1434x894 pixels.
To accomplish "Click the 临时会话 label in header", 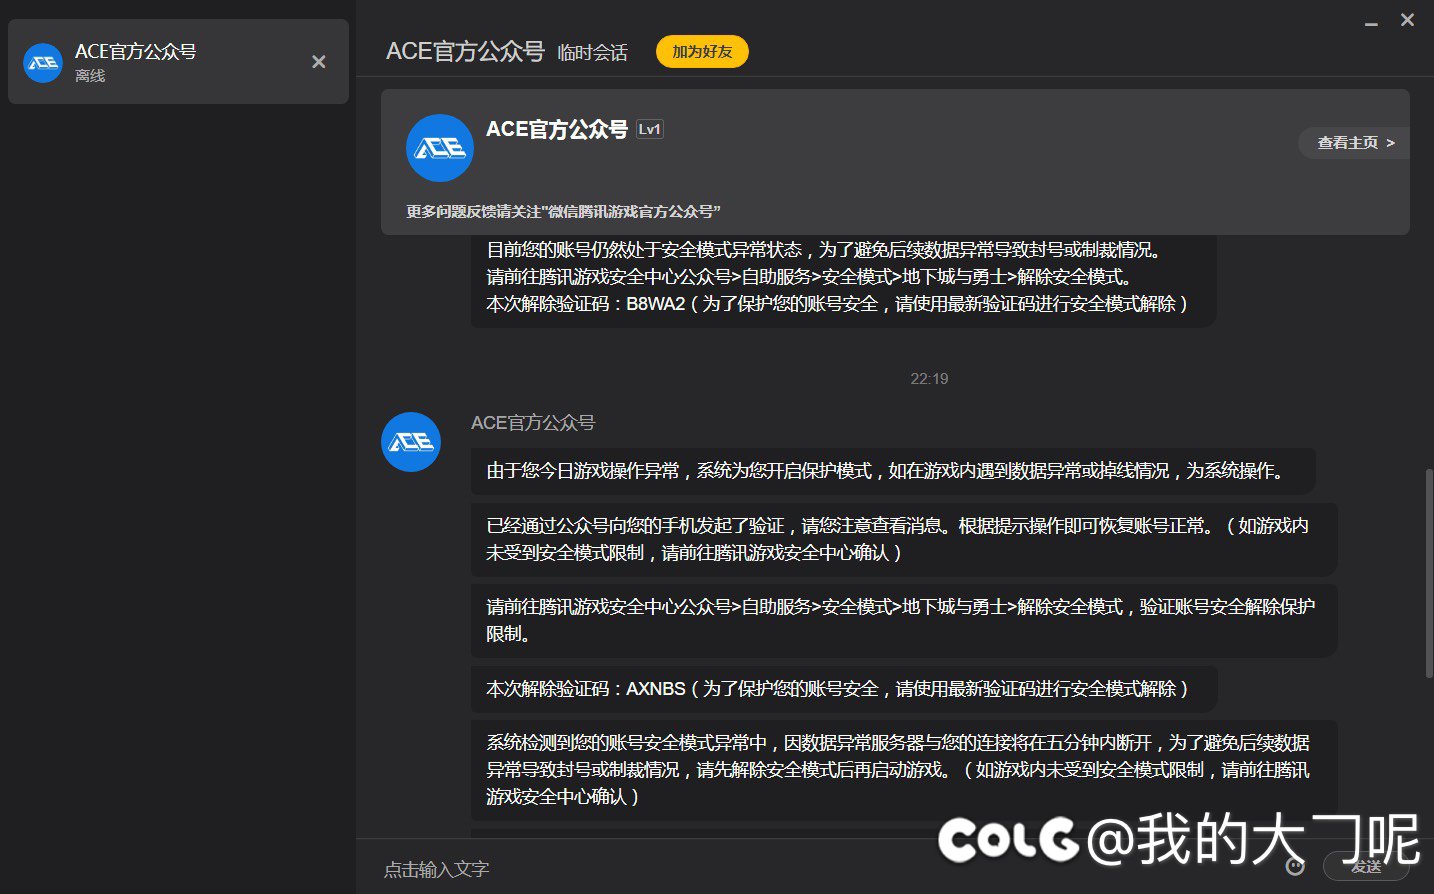I will 592,53.
